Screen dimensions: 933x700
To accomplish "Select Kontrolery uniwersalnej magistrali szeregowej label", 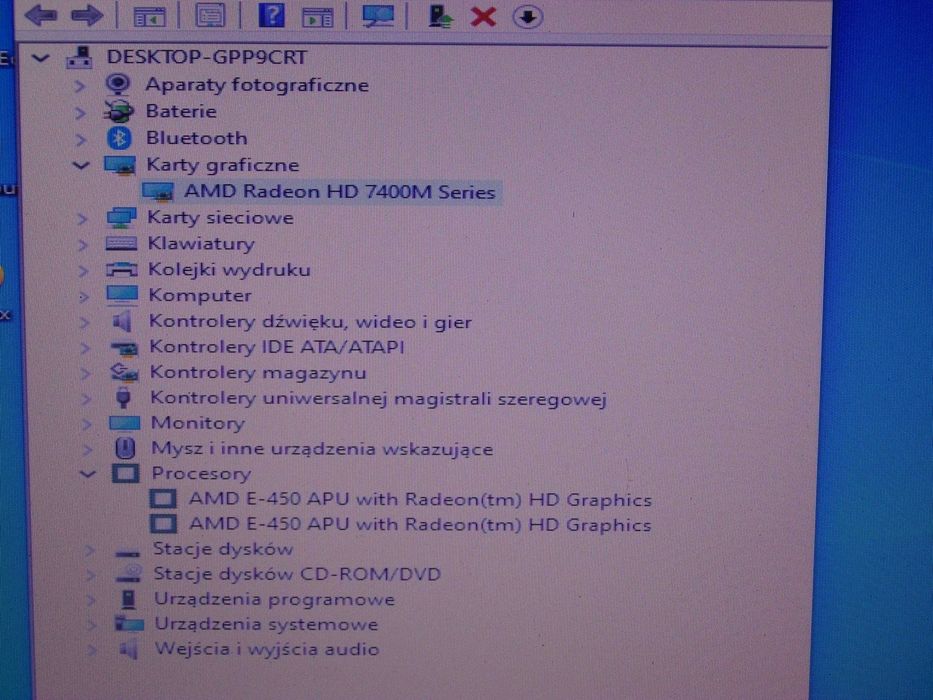I will (378, 398).
